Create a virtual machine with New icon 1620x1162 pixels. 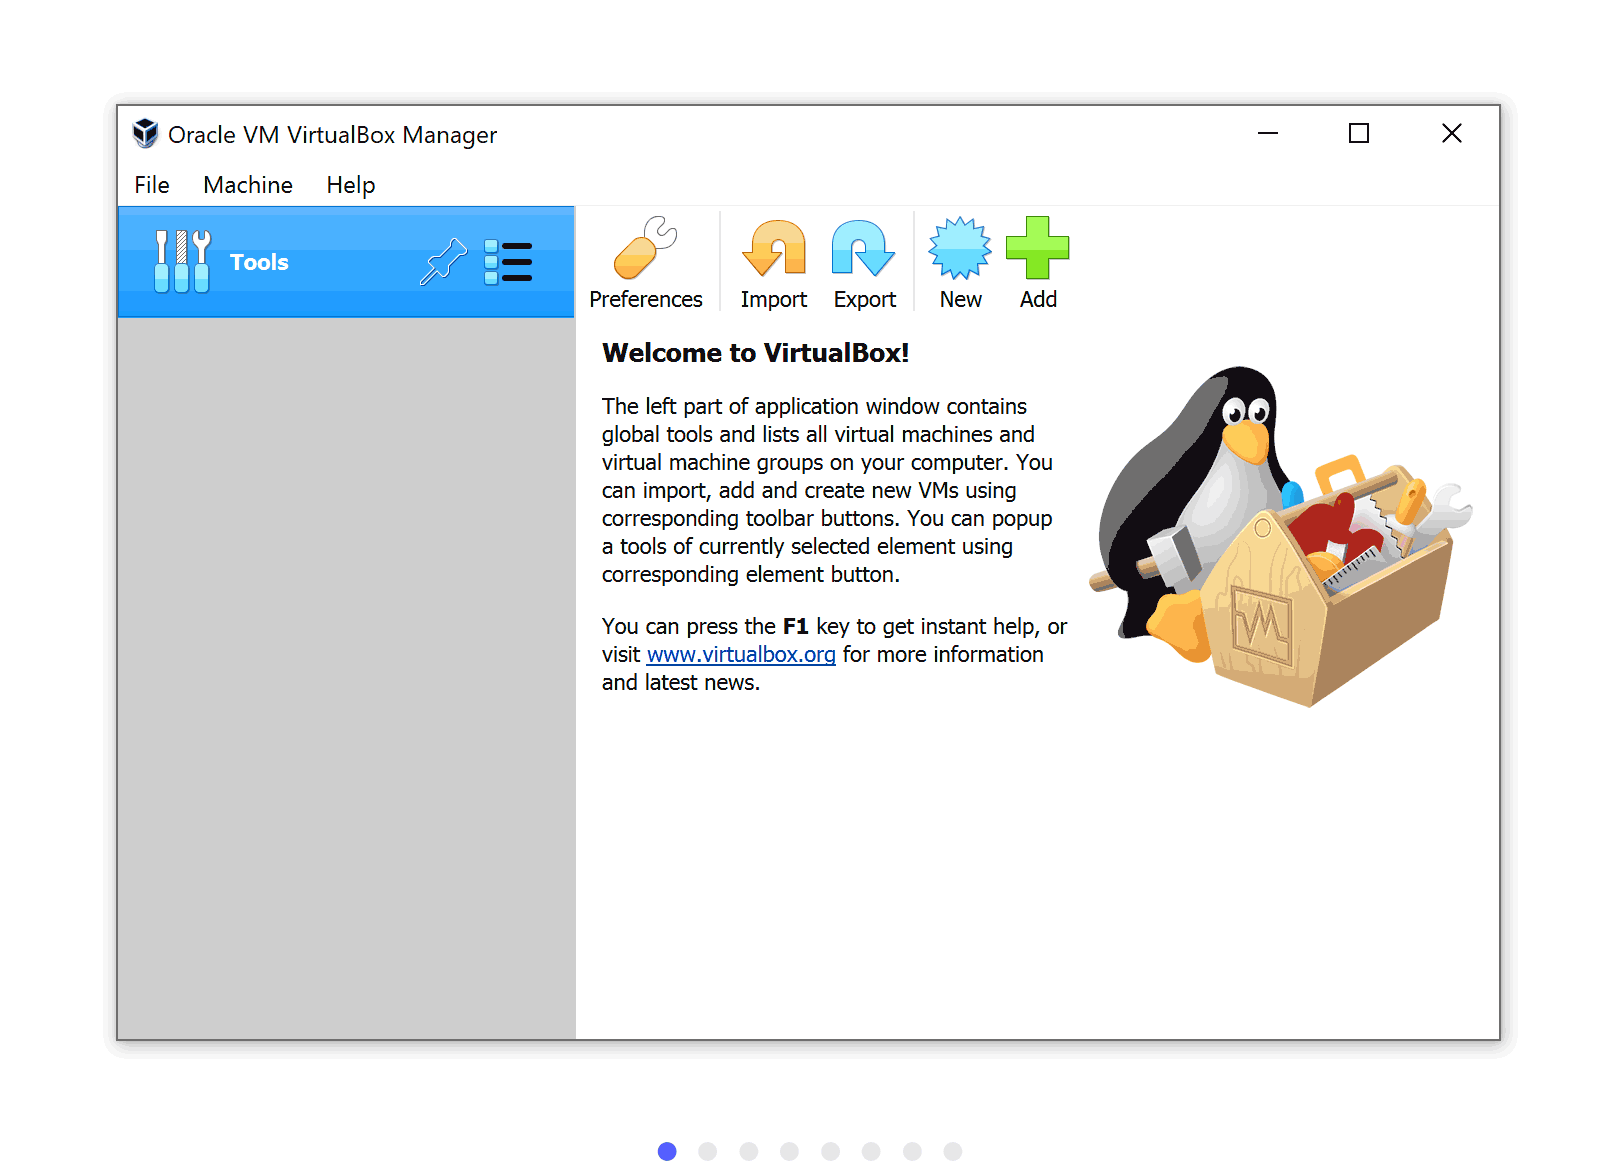point(960,248)
